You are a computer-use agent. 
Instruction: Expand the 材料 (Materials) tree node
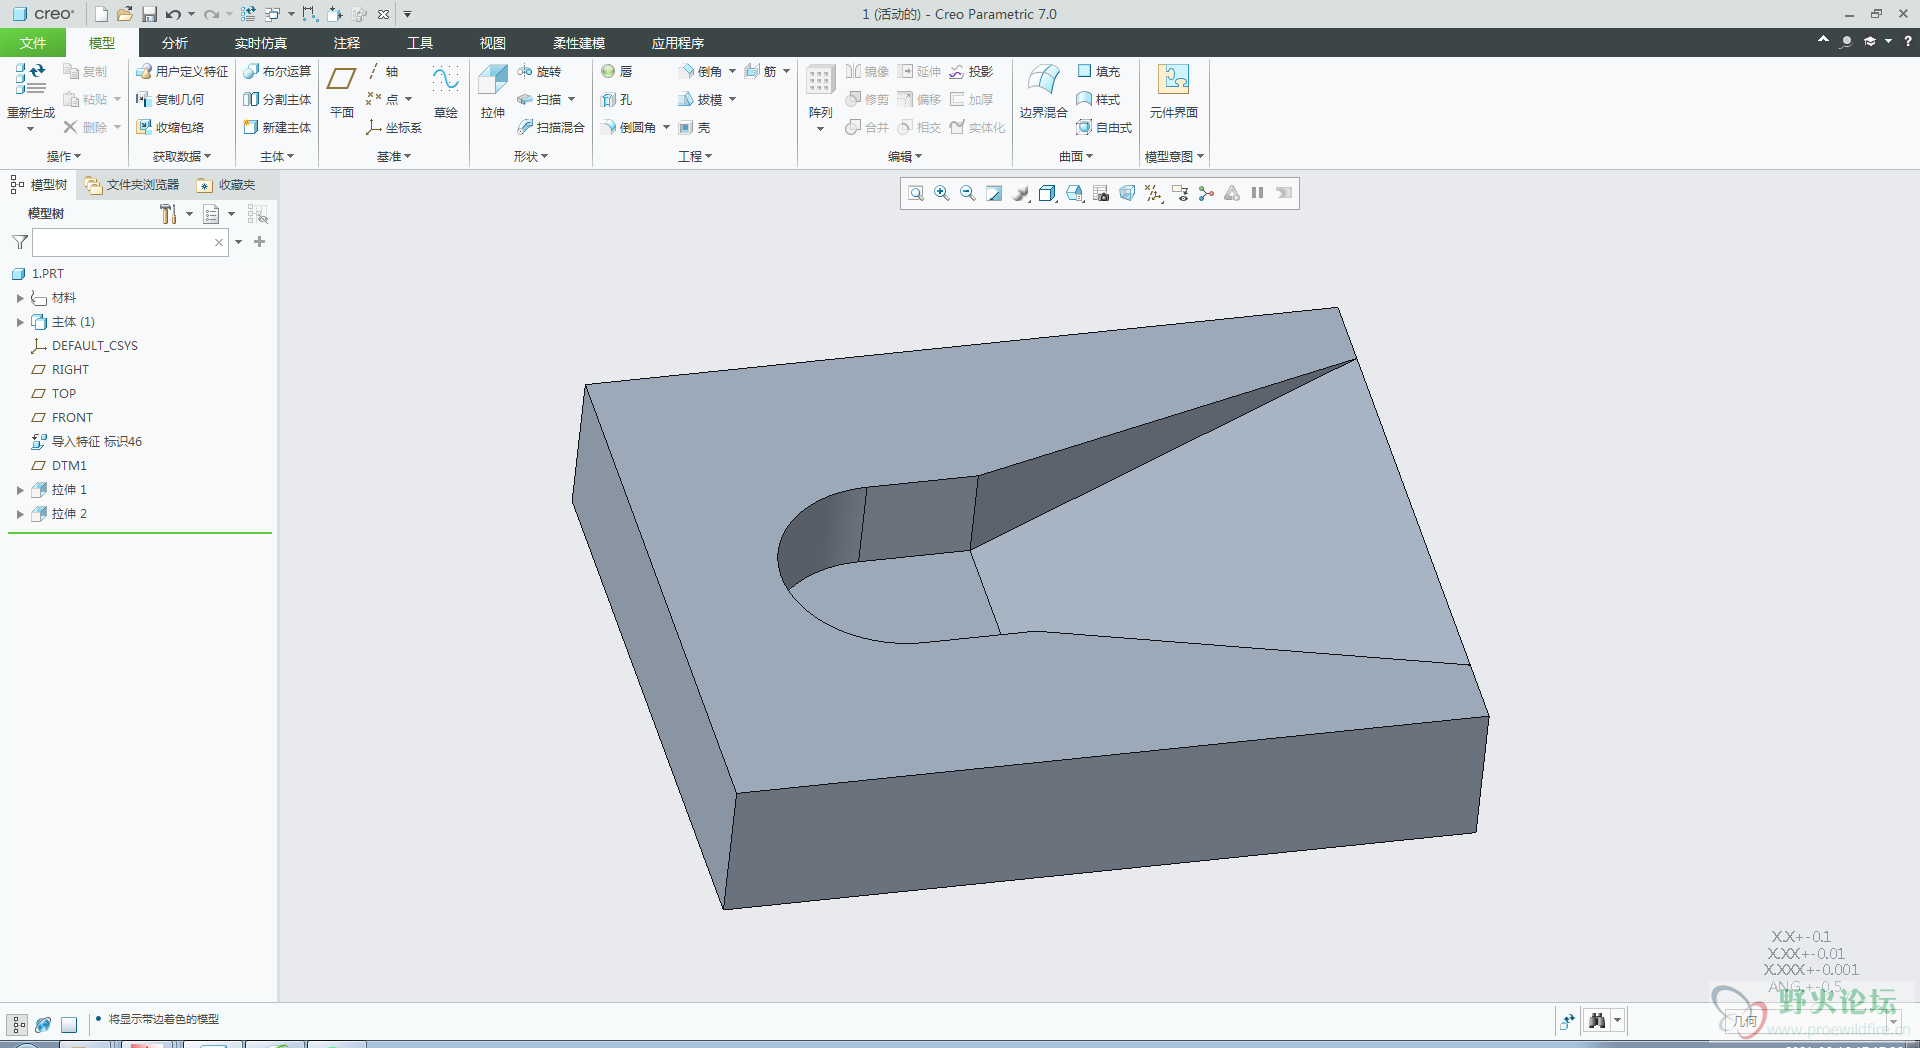tap(20, 298)
